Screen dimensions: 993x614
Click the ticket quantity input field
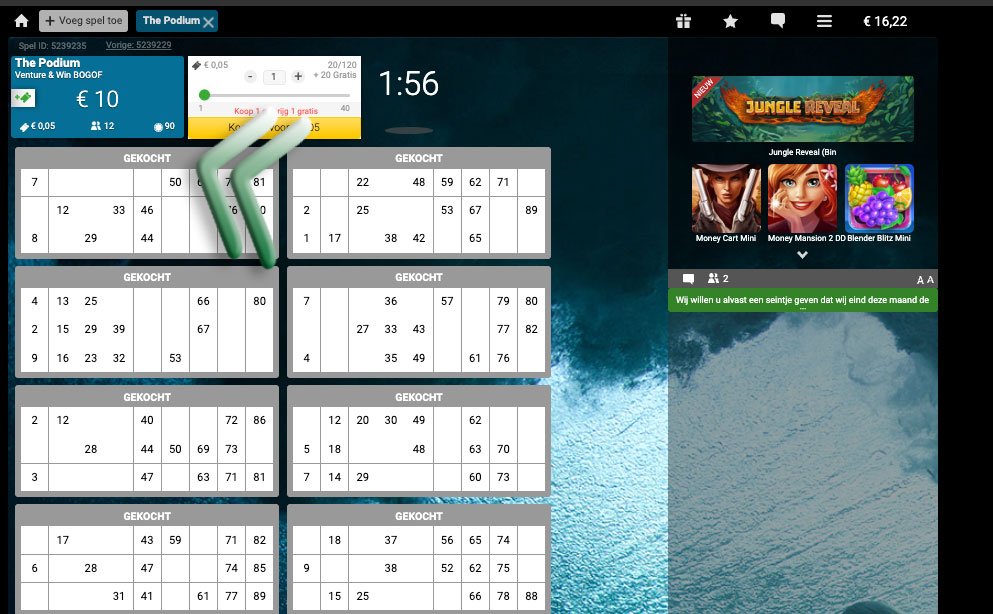point(274,77)
